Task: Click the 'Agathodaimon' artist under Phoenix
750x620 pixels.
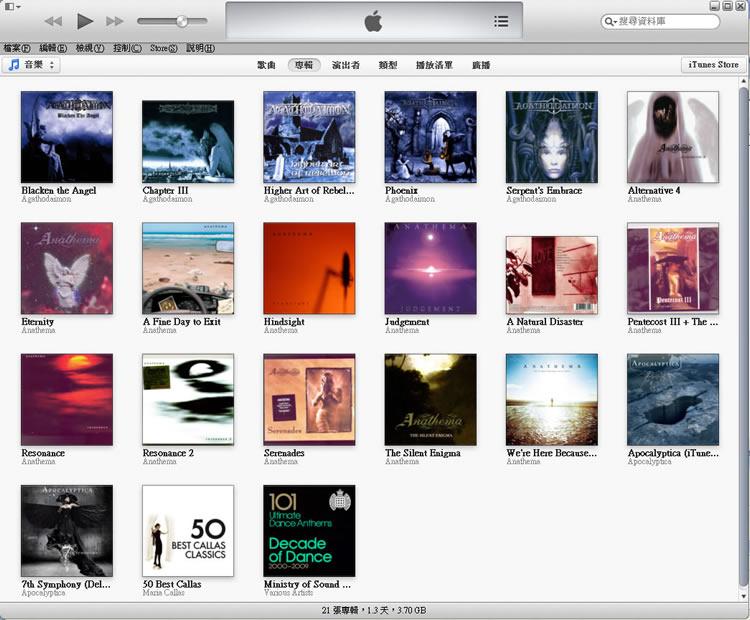Action: 410,199
